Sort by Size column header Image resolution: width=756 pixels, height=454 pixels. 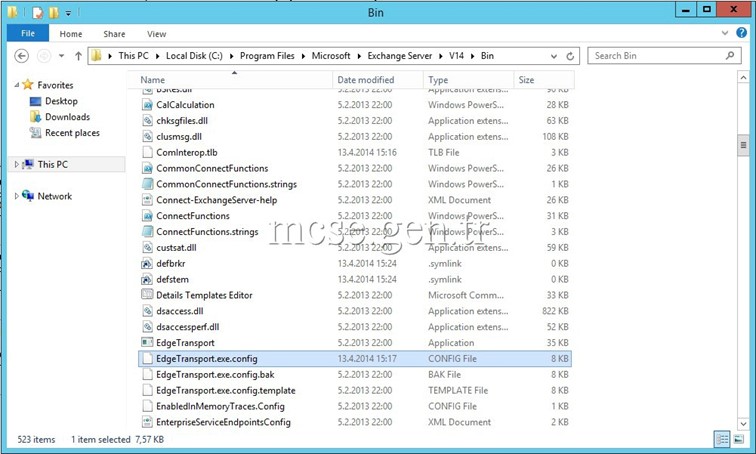coord(544,80)
